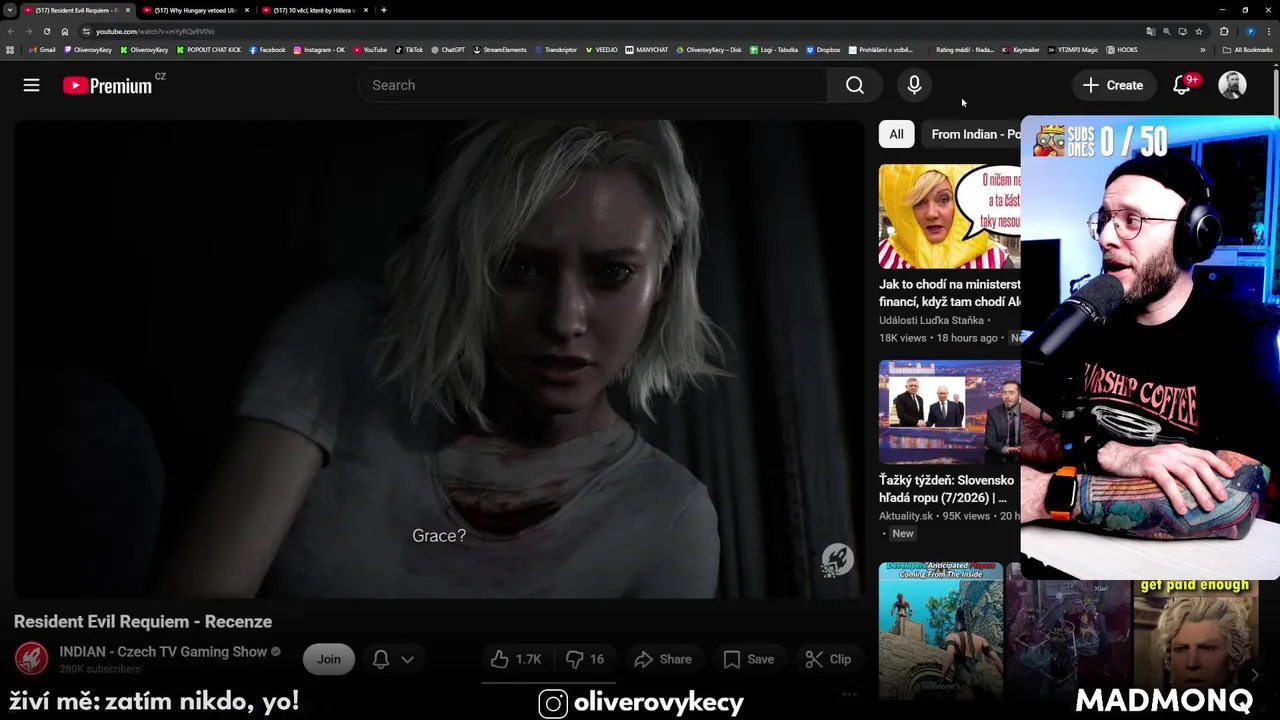Screen dimensions: 1280x720
Task: Go back in browser history
Action: (11, 31)
